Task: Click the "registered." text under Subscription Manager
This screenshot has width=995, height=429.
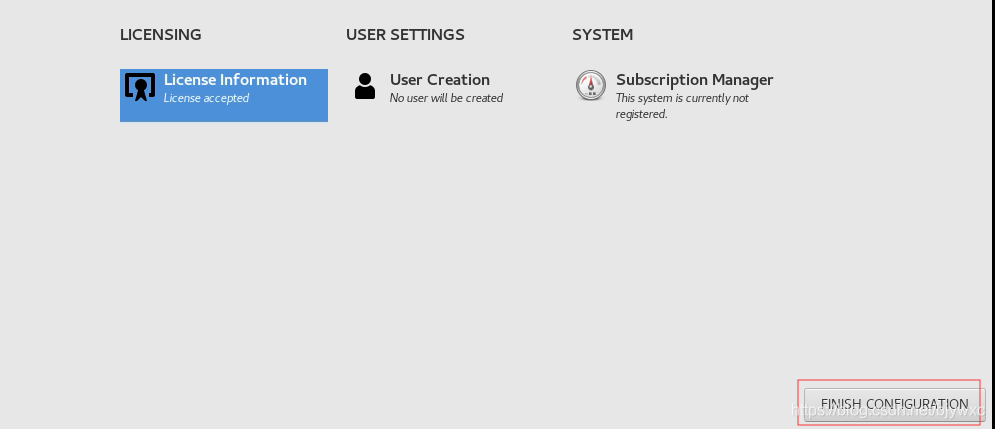Action: click(641, 114)
